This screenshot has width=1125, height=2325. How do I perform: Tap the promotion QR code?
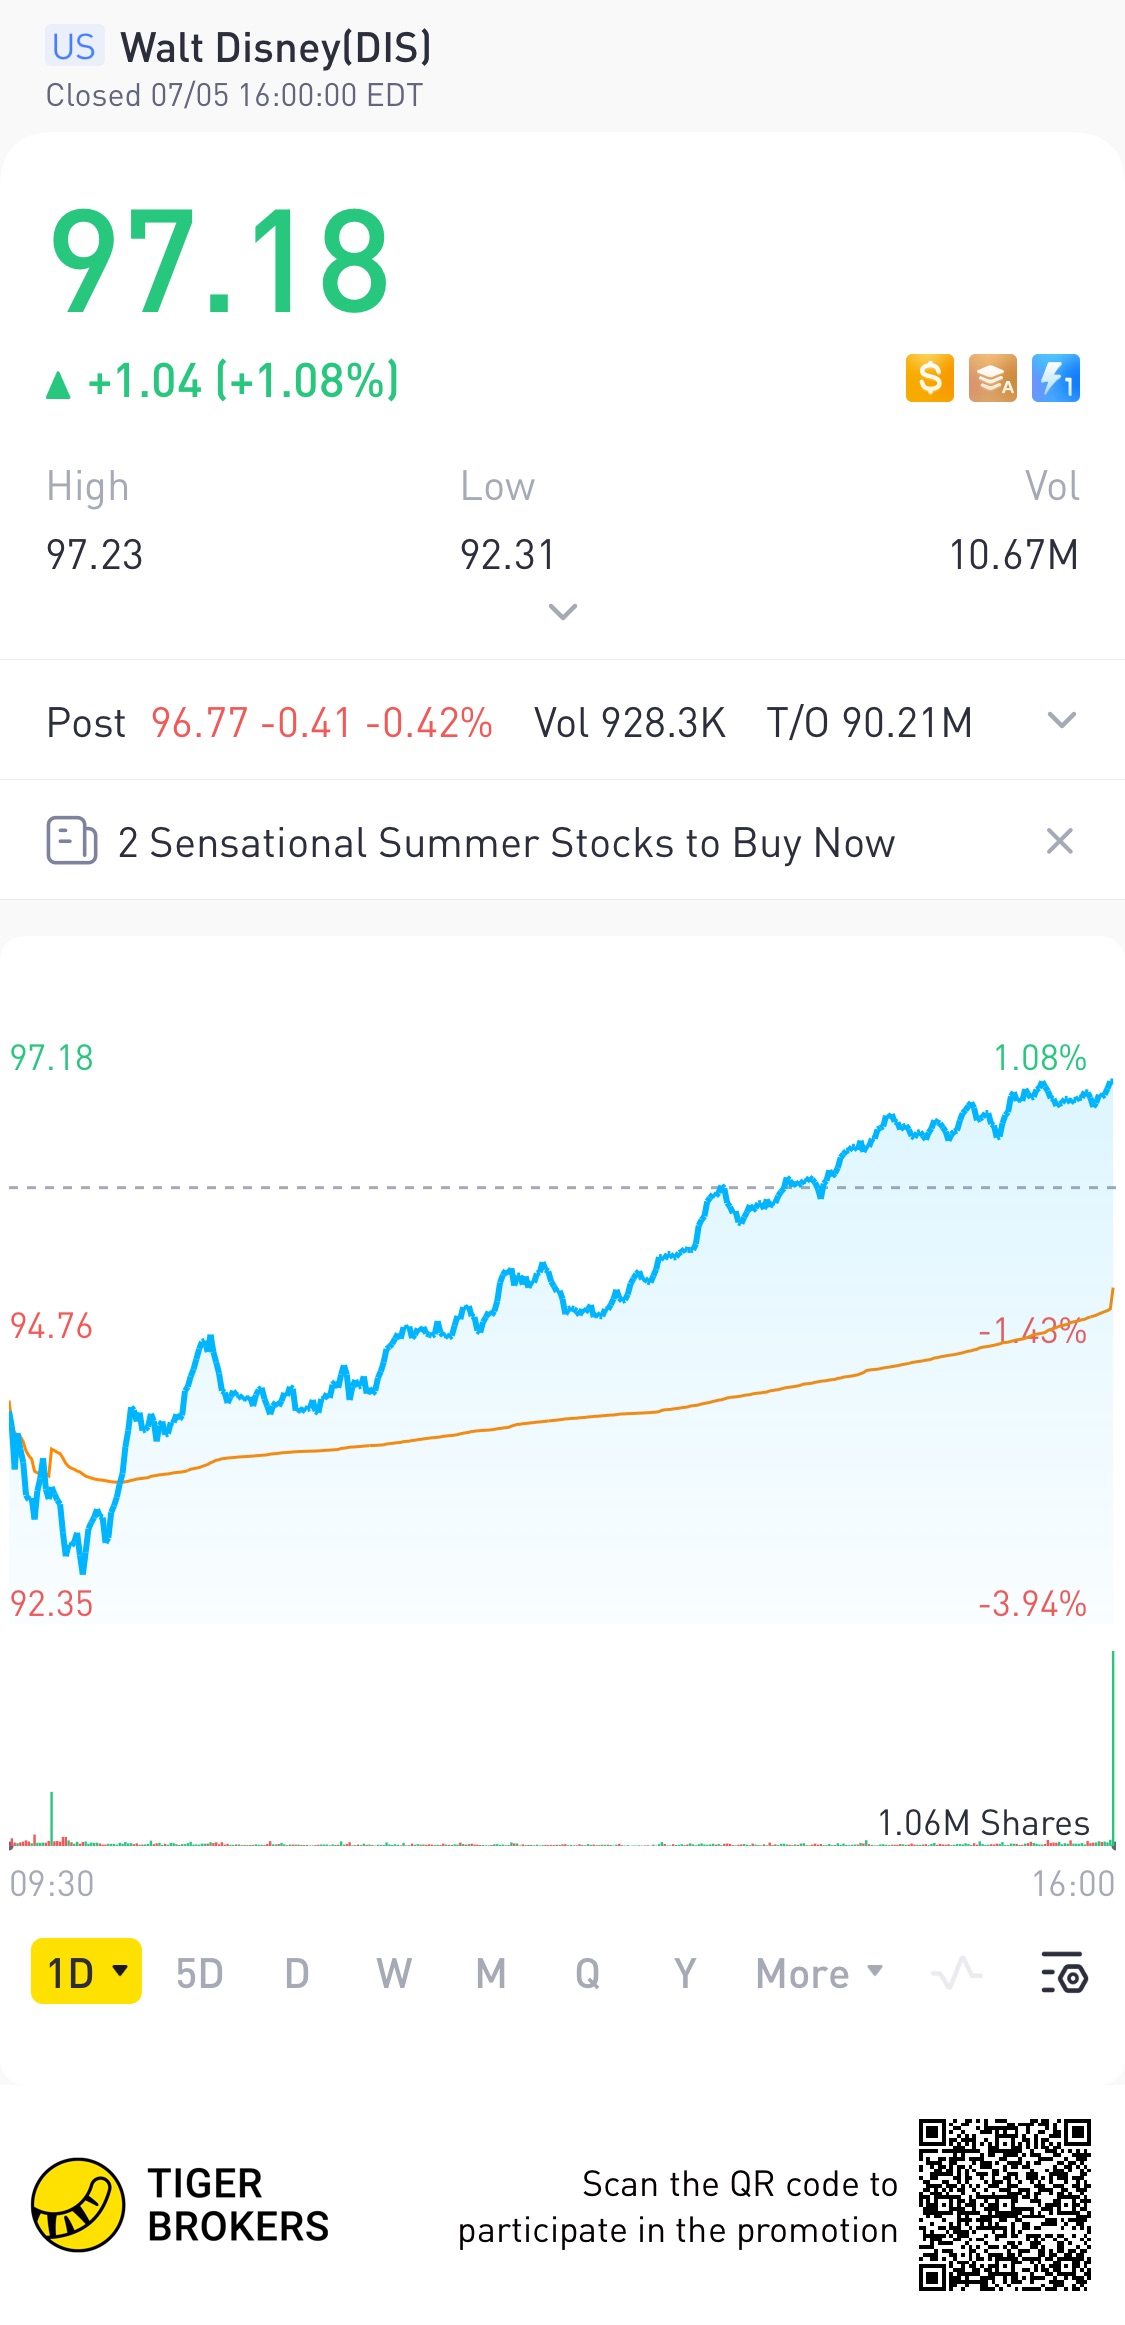1004,2204
